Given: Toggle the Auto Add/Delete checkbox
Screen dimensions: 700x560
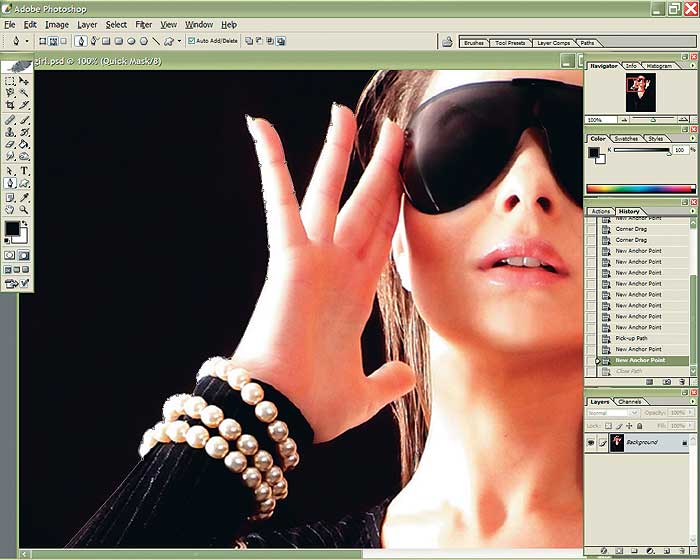Looking at the screenshot, I should pyautogui.click(x=192, y=41).
